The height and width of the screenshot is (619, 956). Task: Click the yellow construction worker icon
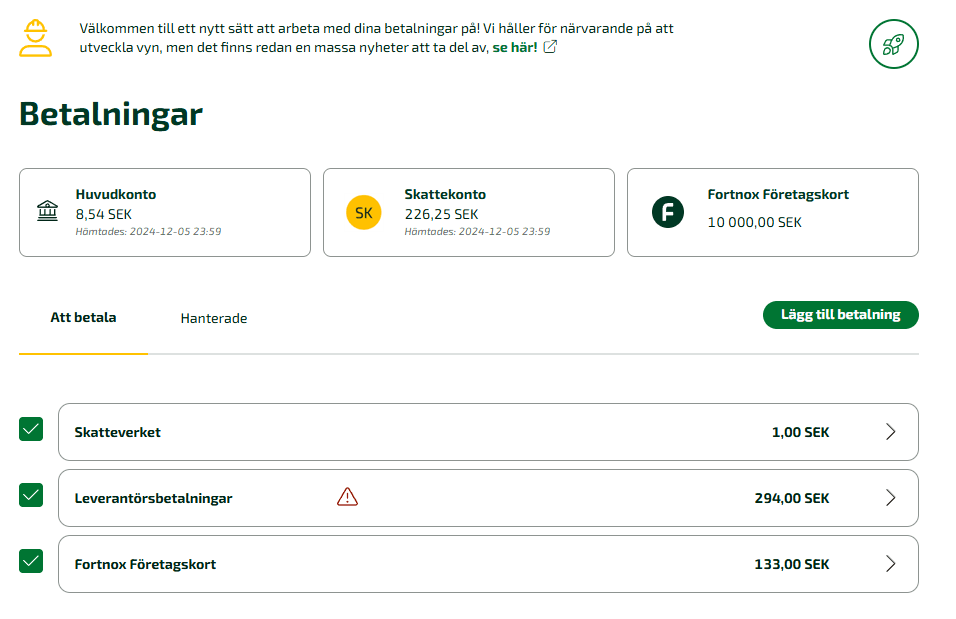coord(35,38)
